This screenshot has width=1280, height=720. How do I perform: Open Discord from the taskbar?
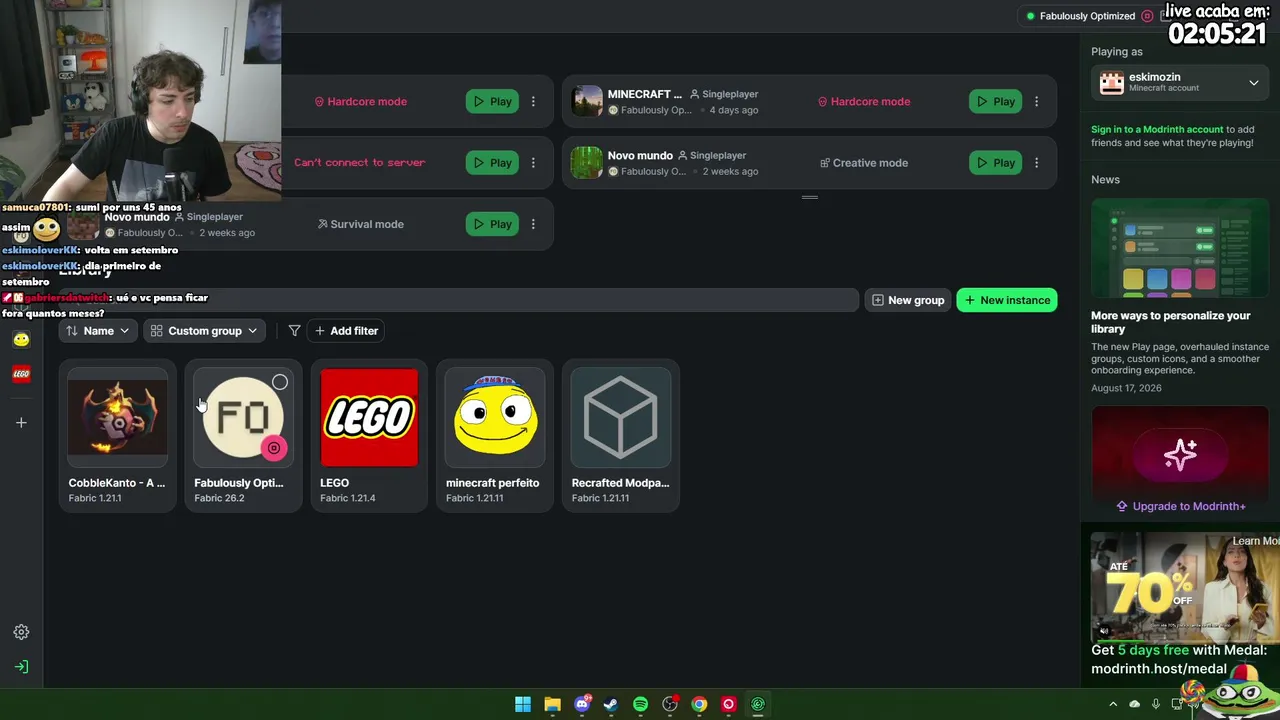(582, 704)
